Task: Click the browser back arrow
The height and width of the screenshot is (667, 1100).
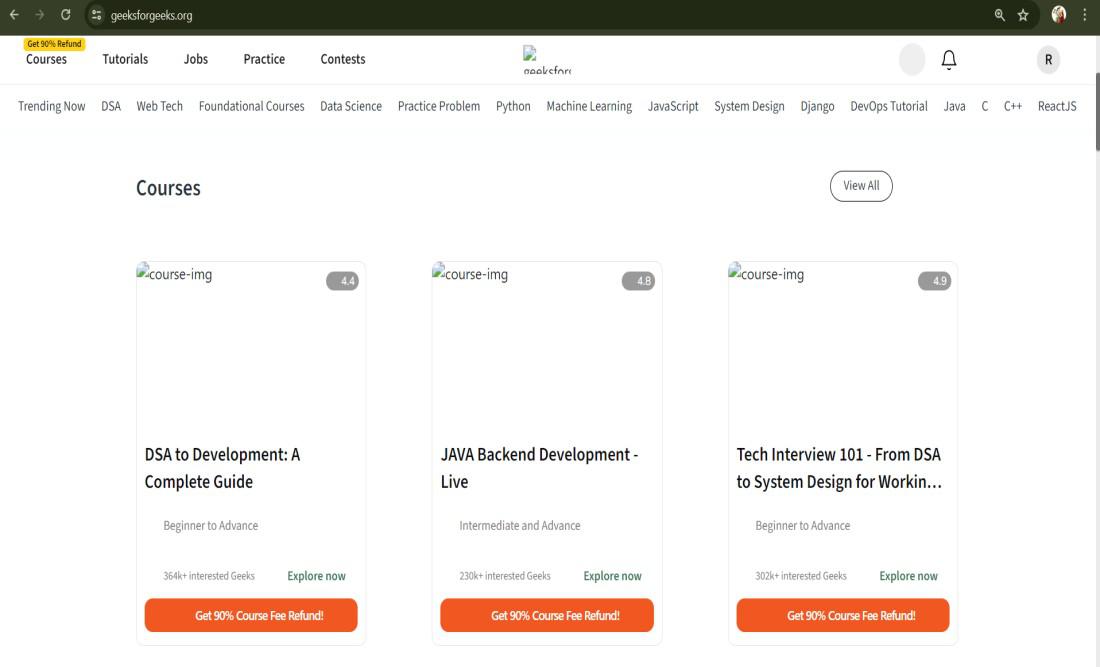Action: coord(14,15)
